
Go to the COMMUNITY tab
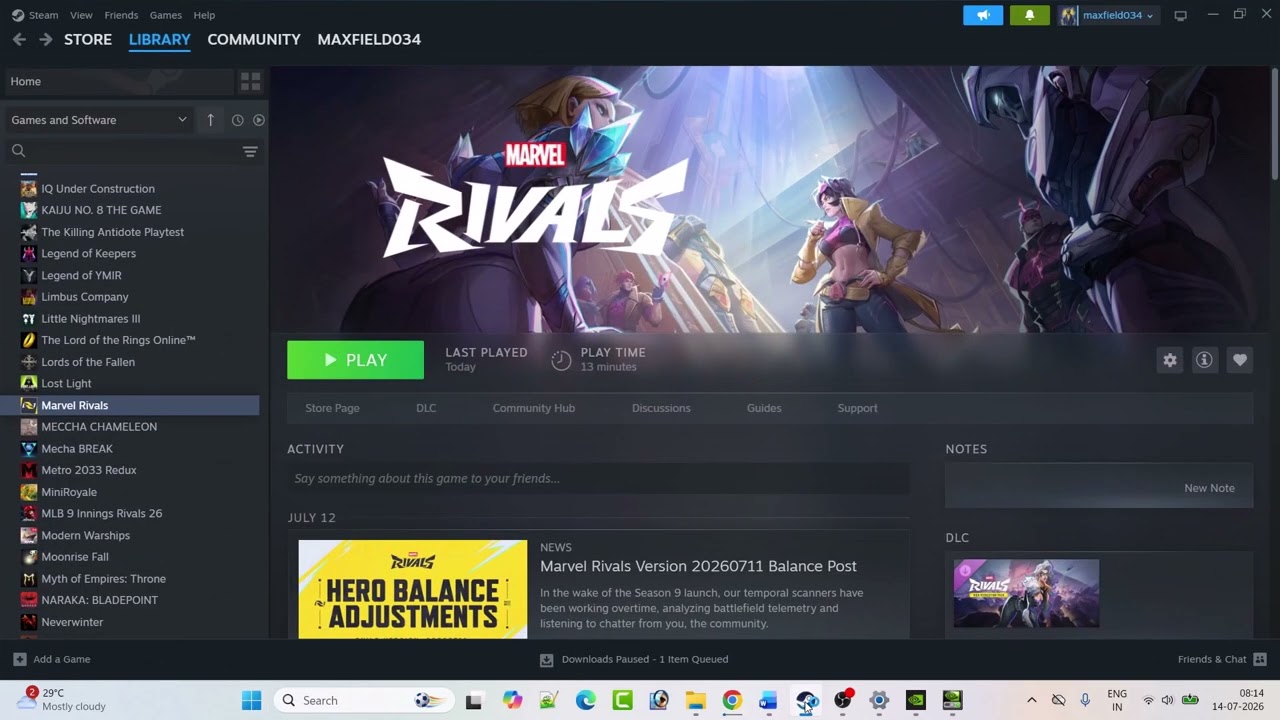coord(254,39)
